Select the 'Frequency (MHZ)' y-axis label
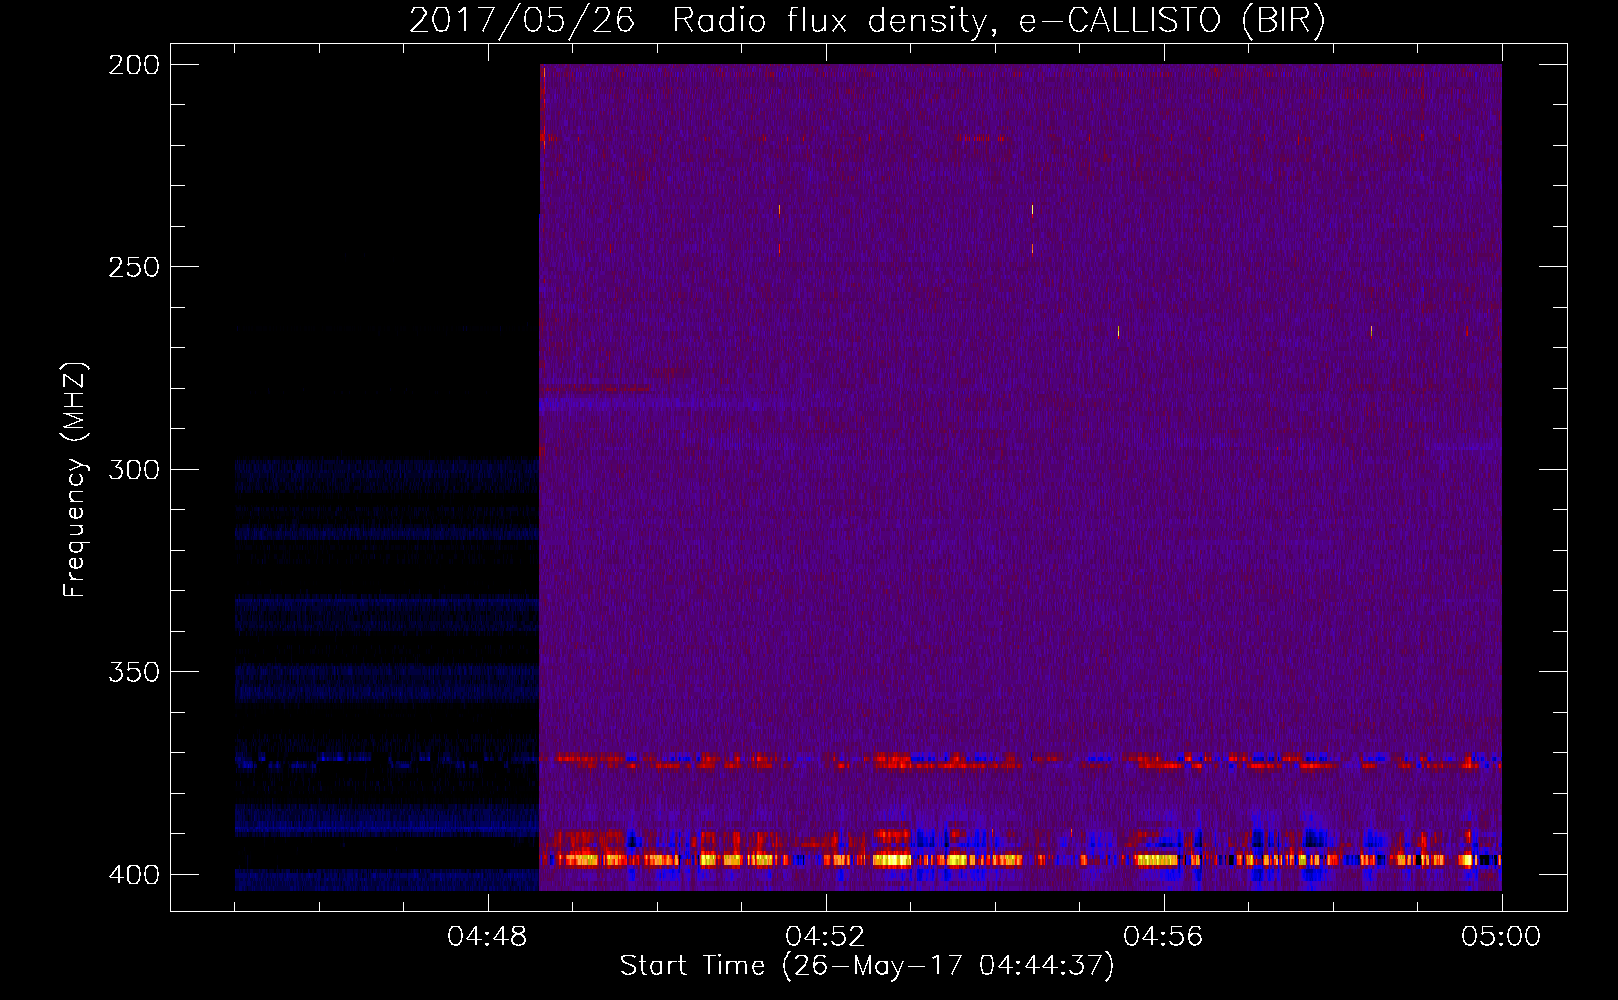 point(75,480)
